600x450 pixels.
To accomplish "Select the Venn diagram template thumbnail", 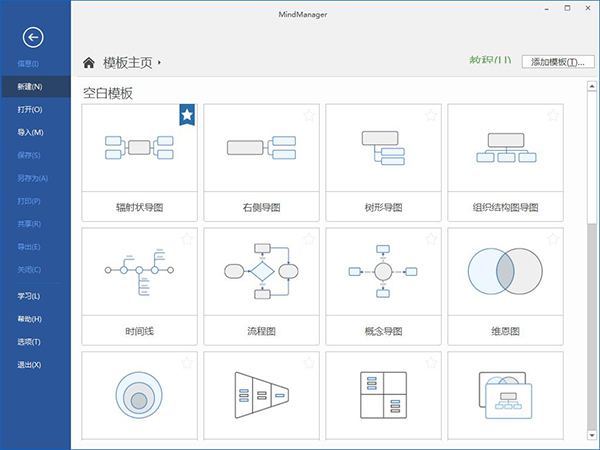I will tap(505, 271).
